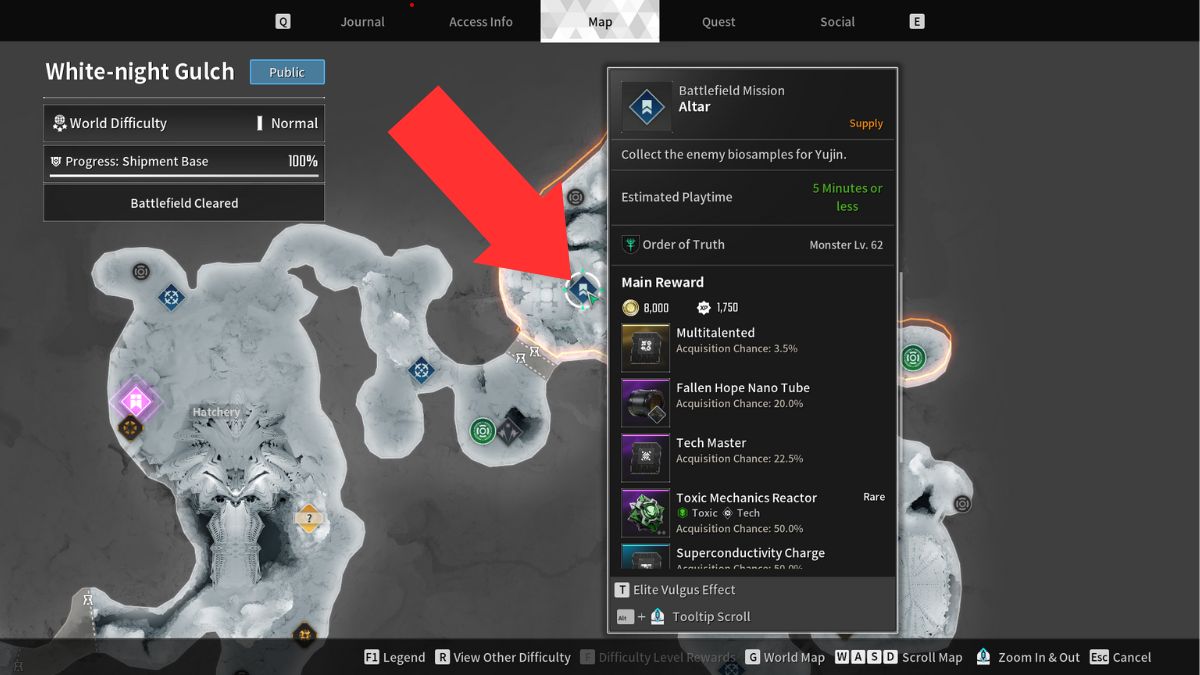Screen dimensions: 1200x675
Task: Select the Map tab
Action: 600,21
